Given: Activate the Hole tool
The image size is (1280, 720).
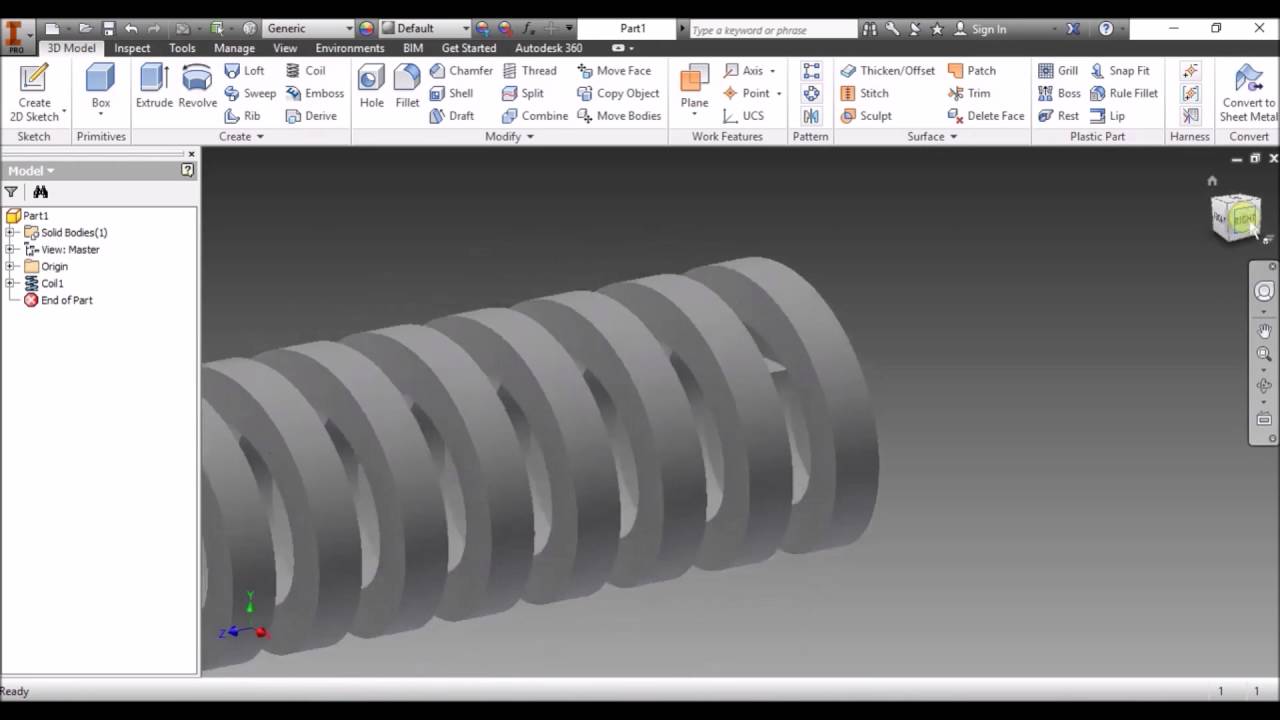Looking at the screenshot, I should tap(371, 86).
